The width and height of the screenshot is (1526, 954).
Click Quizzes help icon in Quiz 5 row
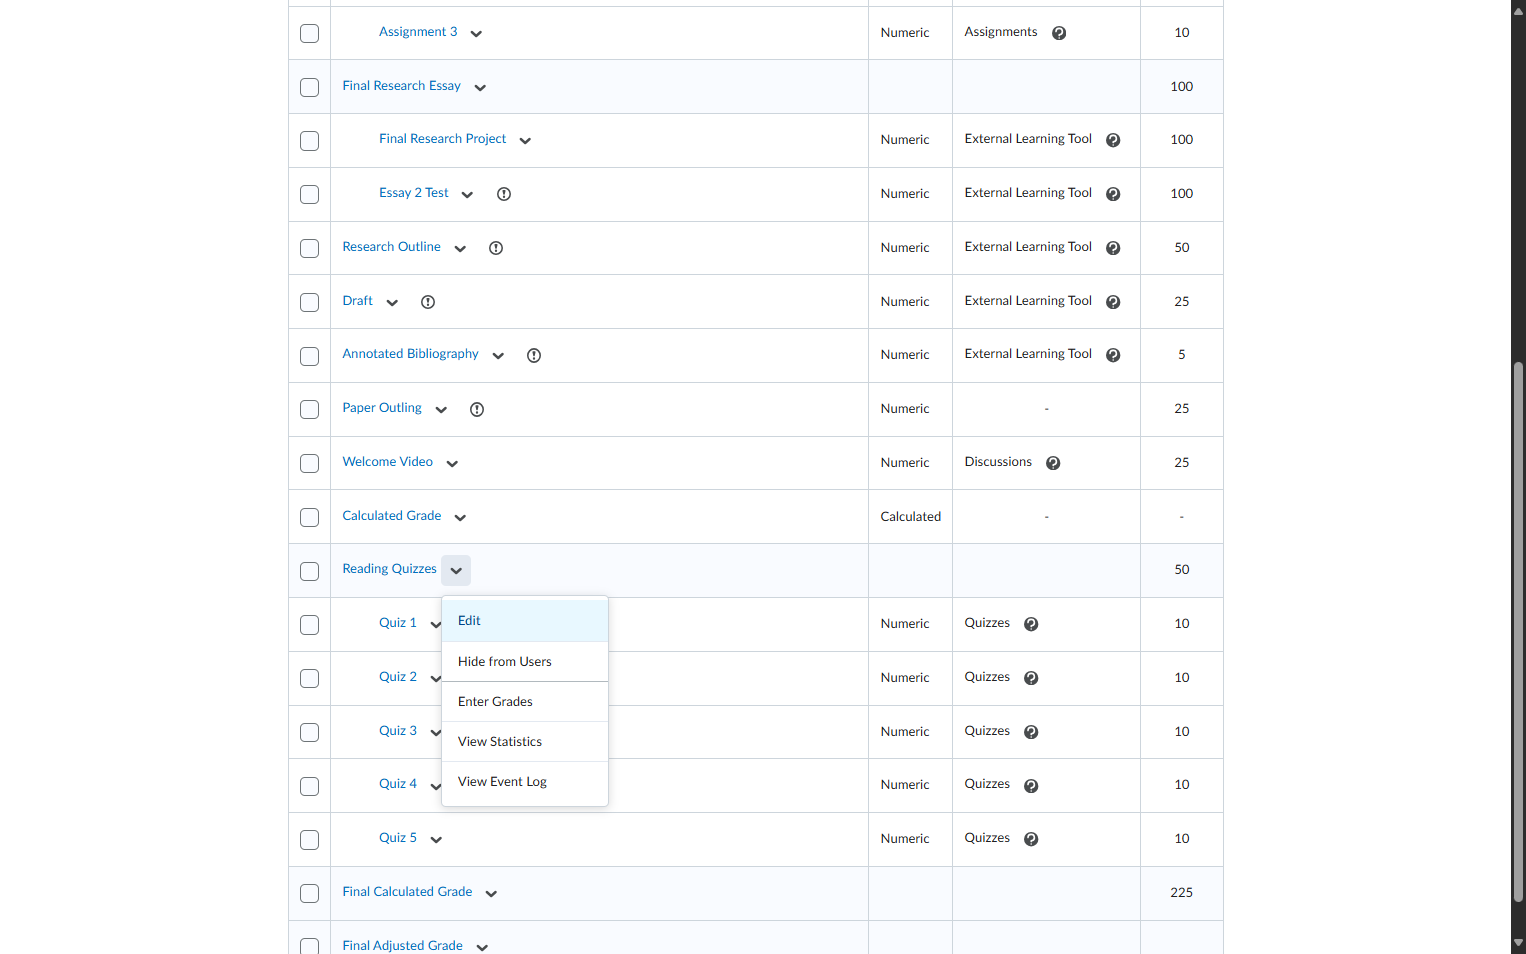(1031, 839)
